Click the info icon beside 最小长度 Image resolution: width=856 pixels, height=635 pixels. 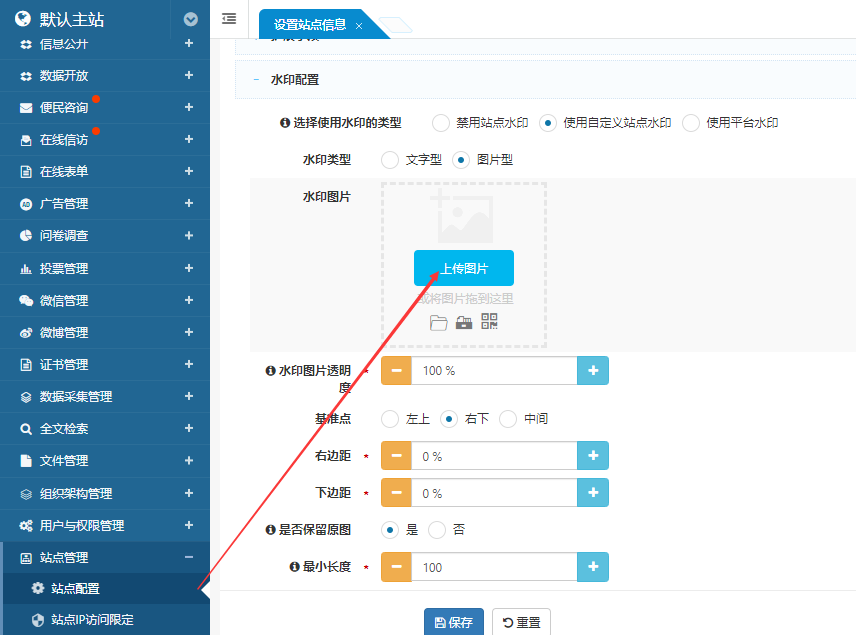pyautogui.click(x=295, y=567)
